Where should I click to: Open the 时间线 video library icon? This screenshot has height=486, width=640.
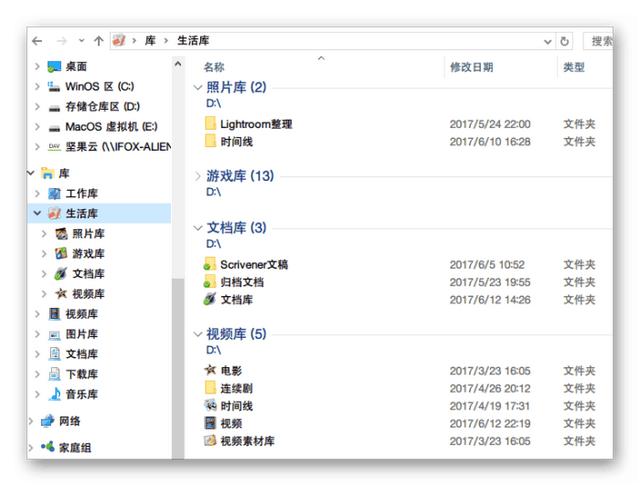pos(210,406)
